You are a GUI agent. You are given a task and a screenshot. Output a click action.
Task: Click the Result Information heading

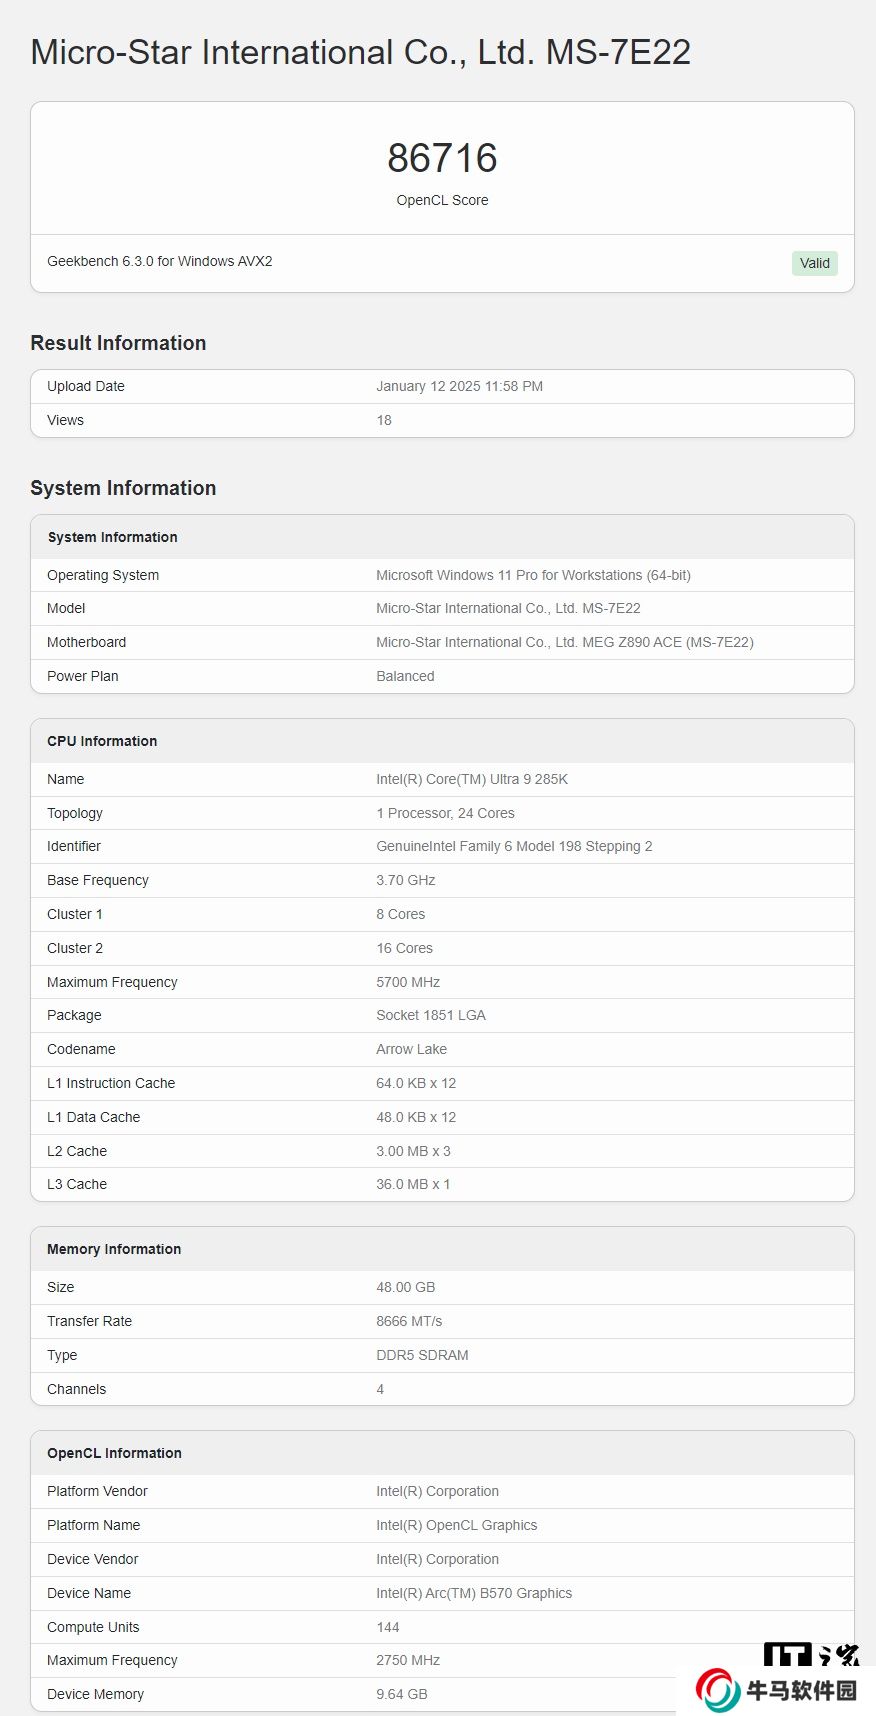tap(118, 343)
